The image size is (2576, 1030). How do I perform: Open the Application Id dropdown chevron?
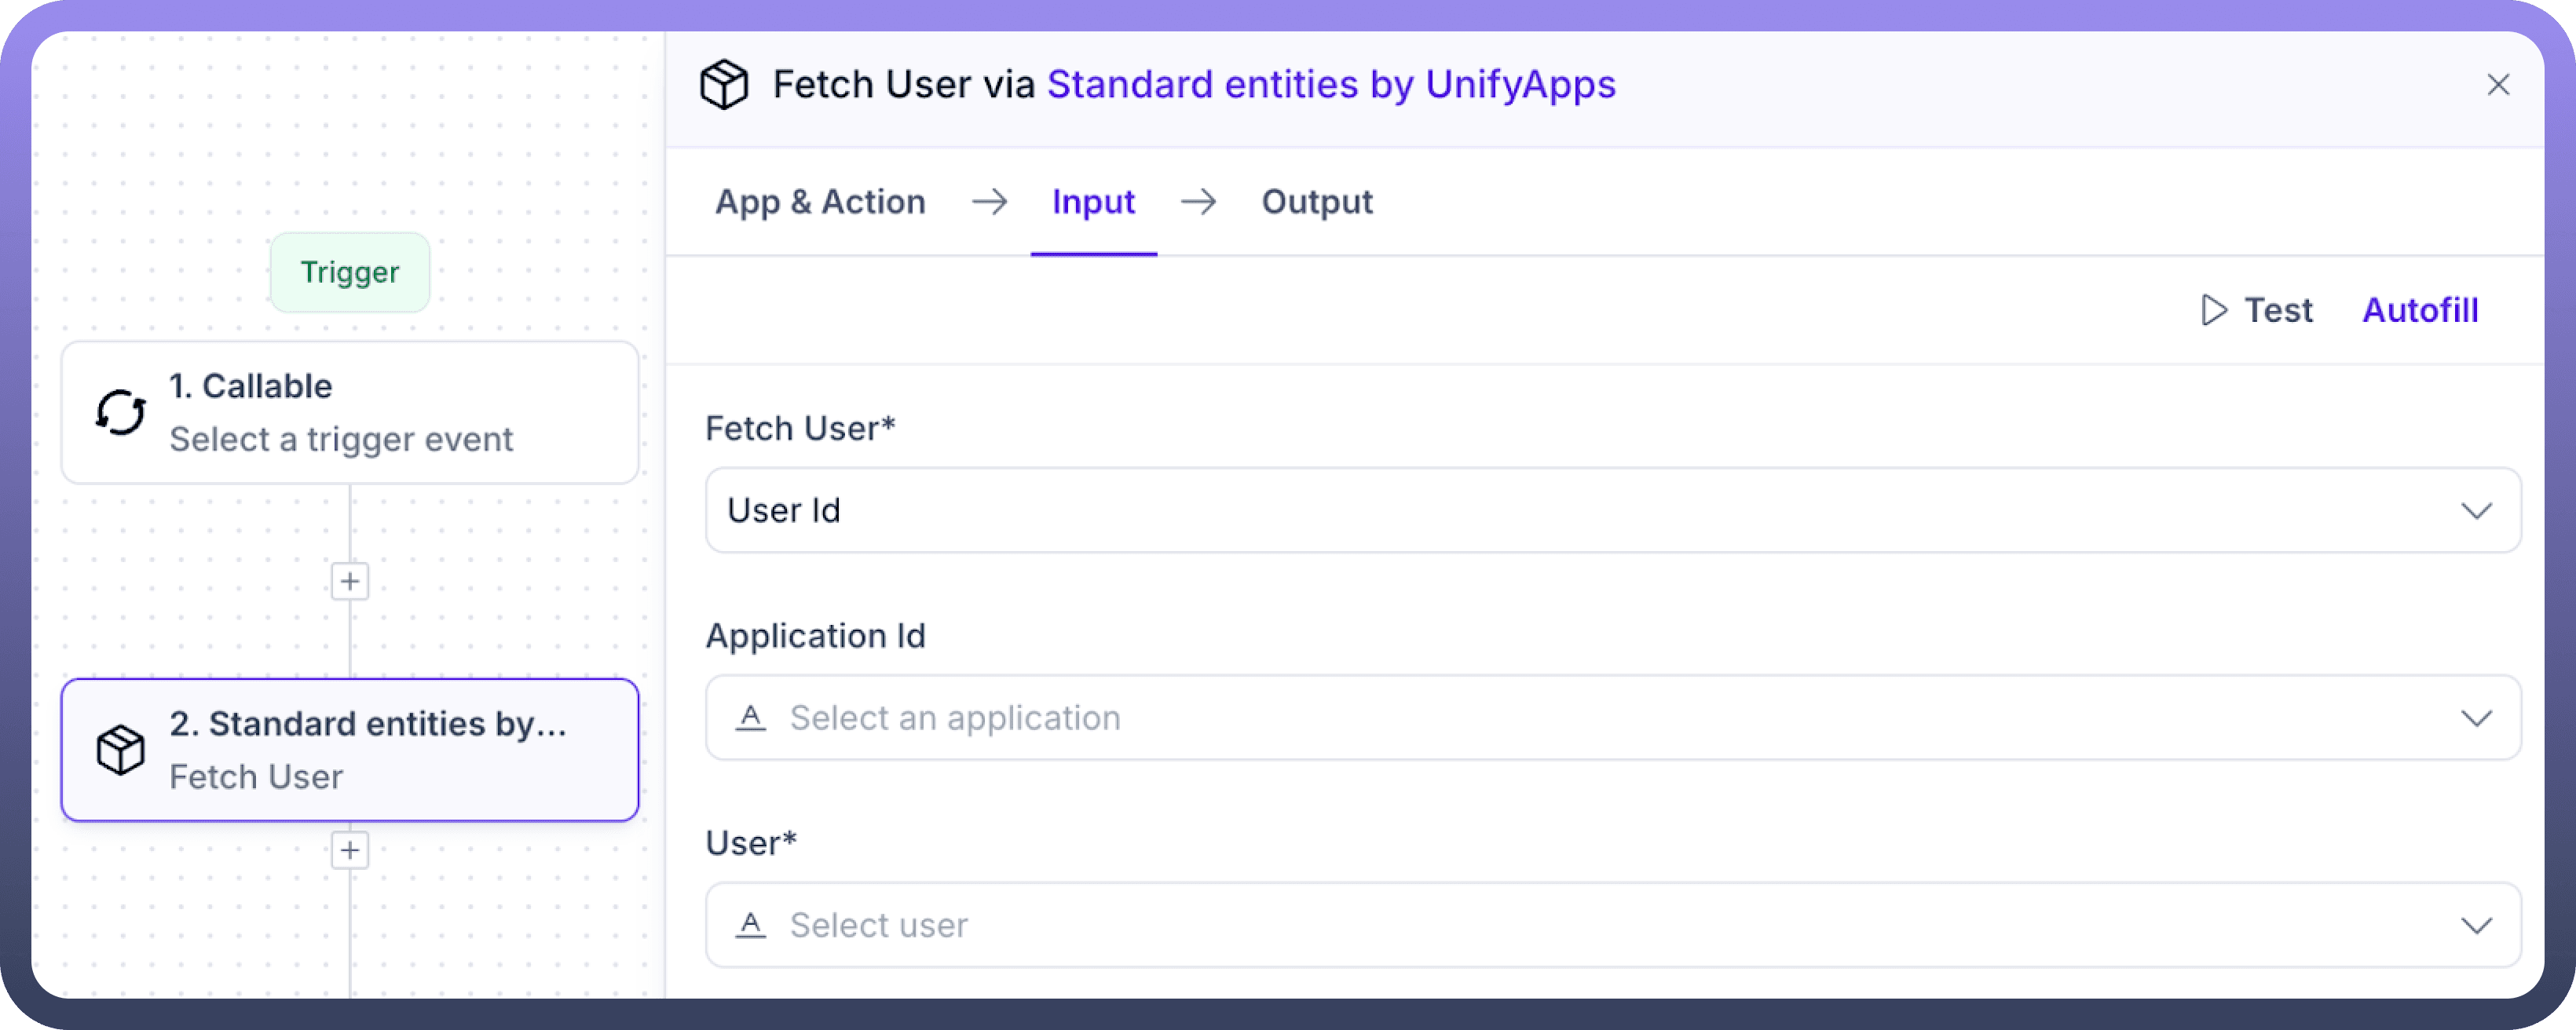[x=2476, y=718]
